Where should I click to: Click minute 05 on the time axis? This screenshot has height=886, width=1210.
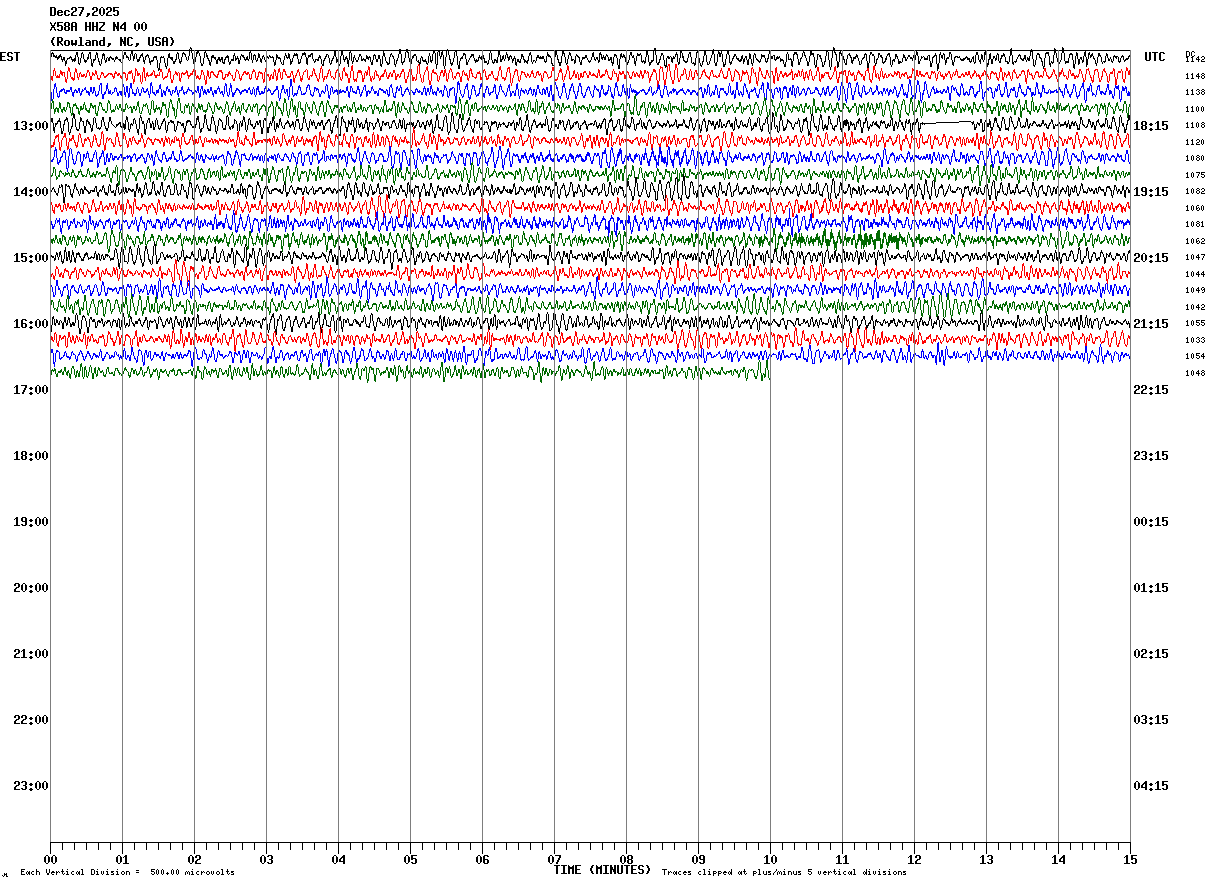(410, 860)
